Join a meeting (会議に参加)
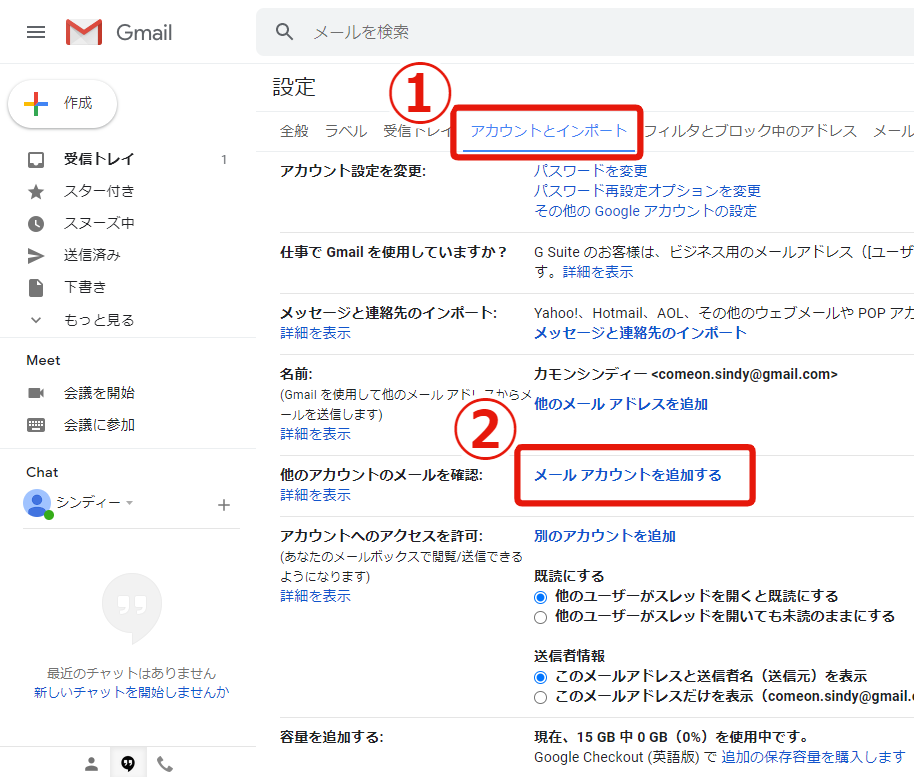The image size is (914, 777). (x=99, y=425)
